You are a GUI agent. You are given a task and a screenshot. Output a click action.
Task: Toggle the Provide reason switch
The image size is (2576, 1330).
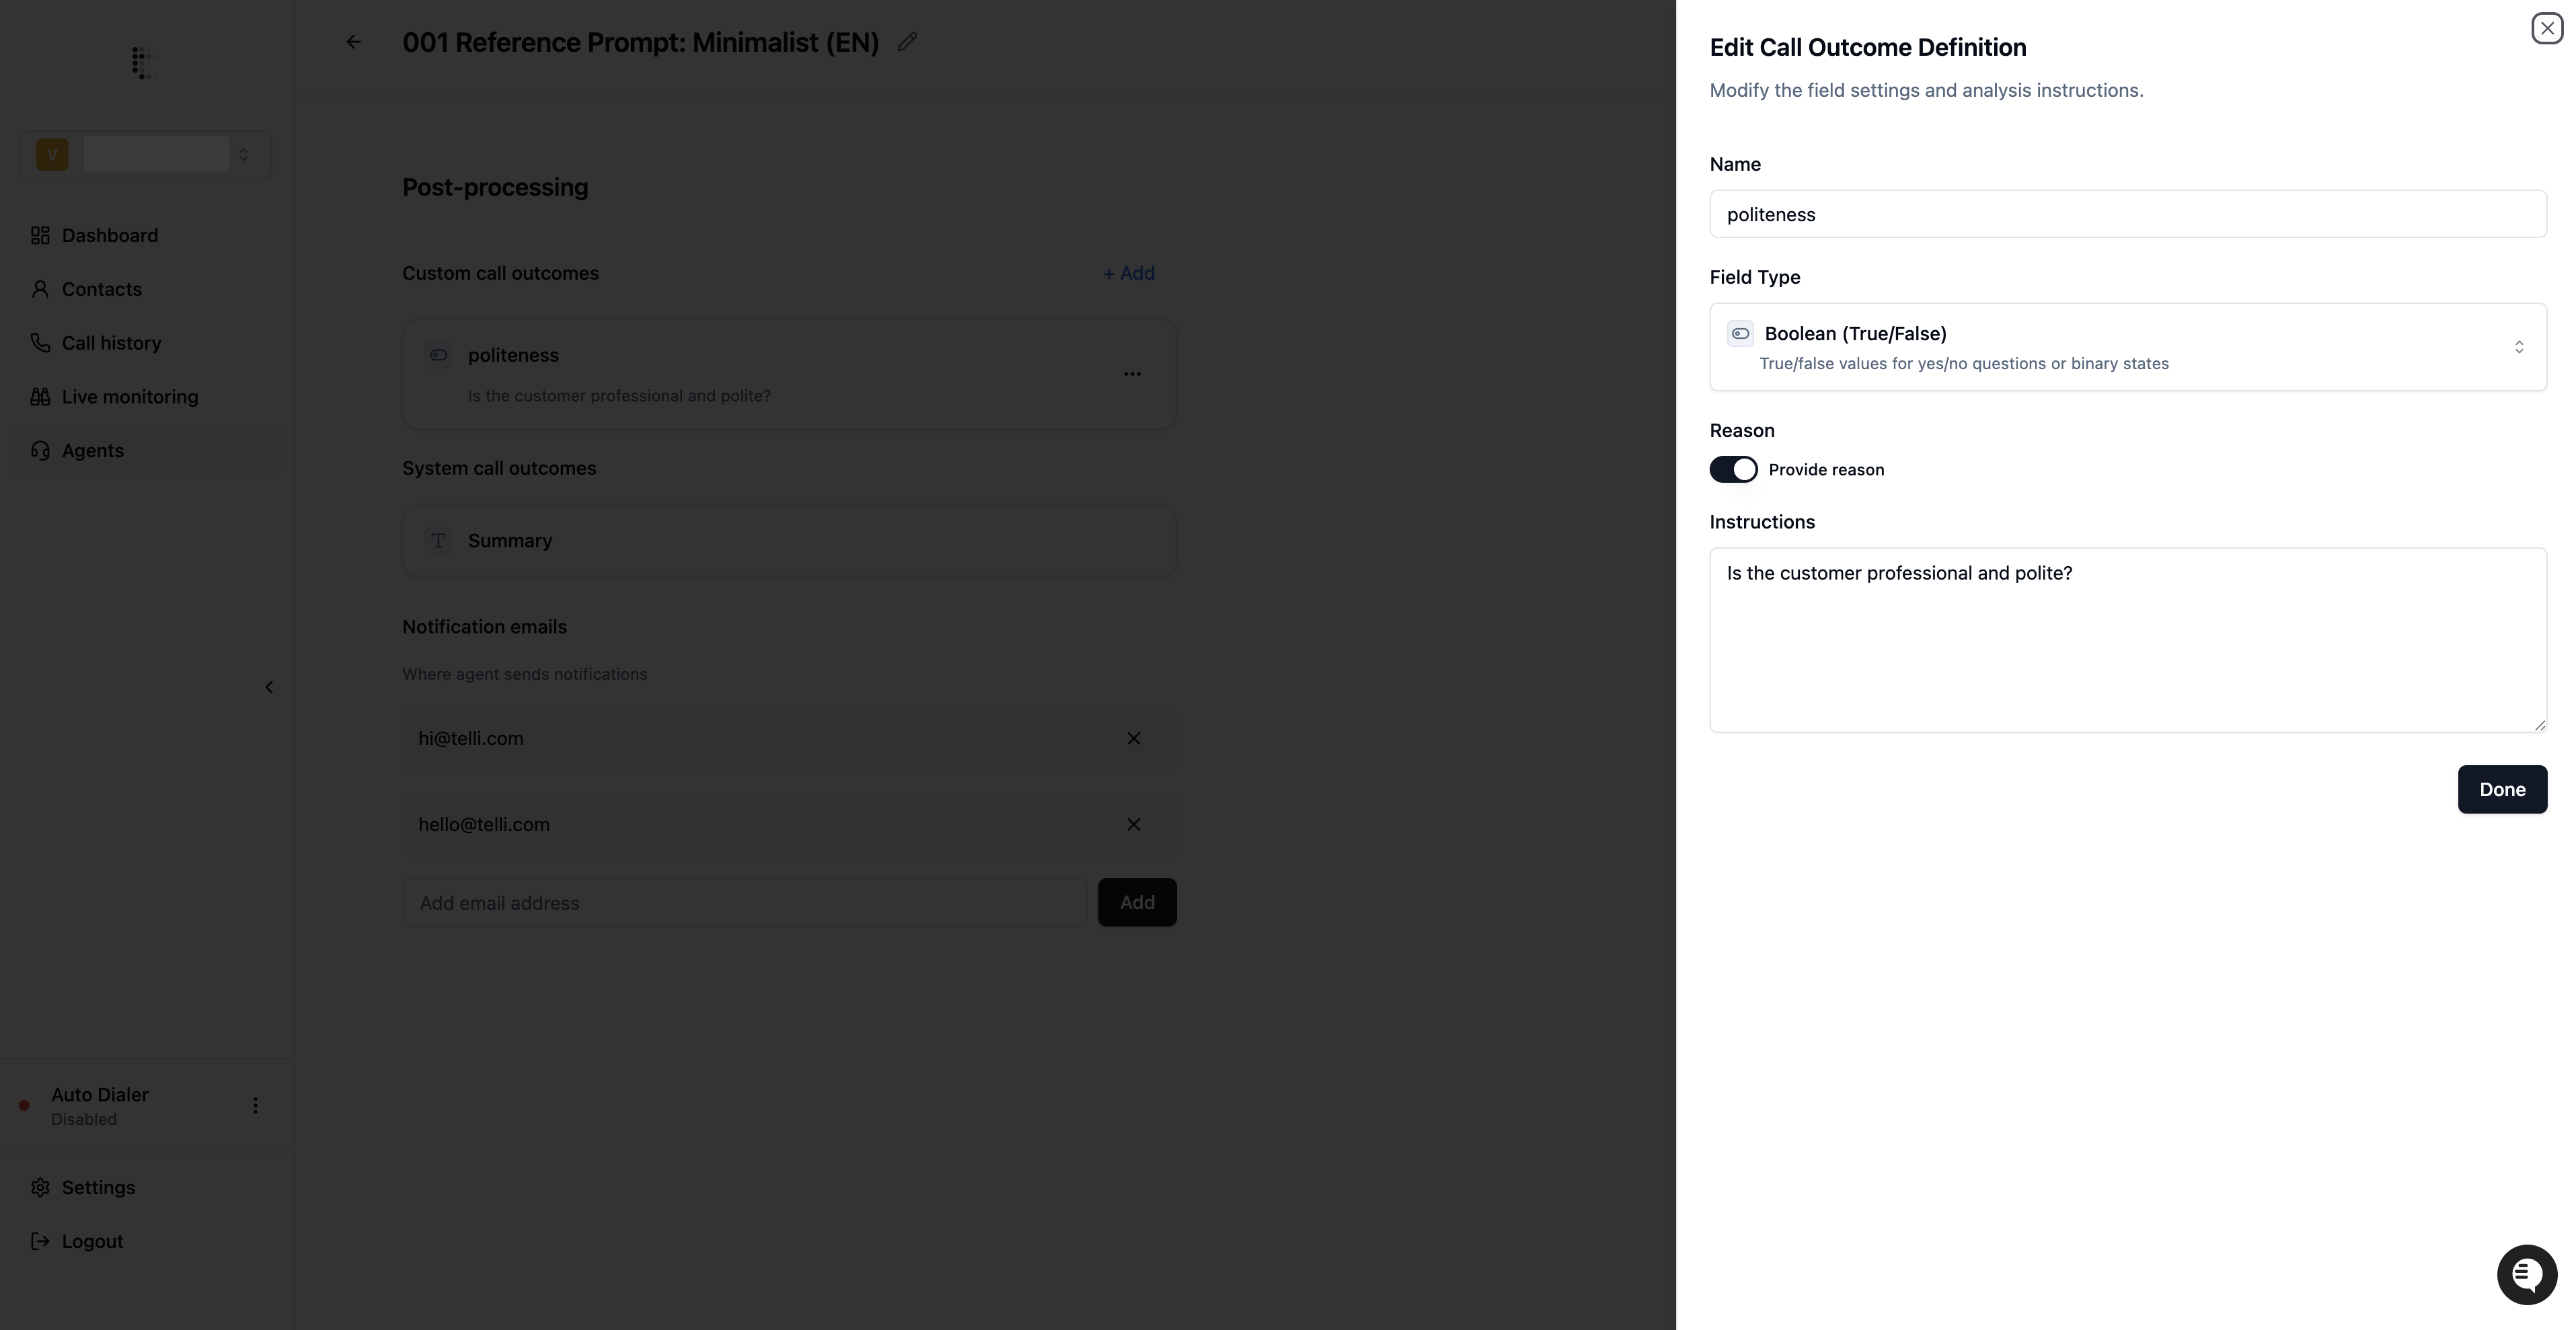pyautogui.click(x=1733, y=469)
